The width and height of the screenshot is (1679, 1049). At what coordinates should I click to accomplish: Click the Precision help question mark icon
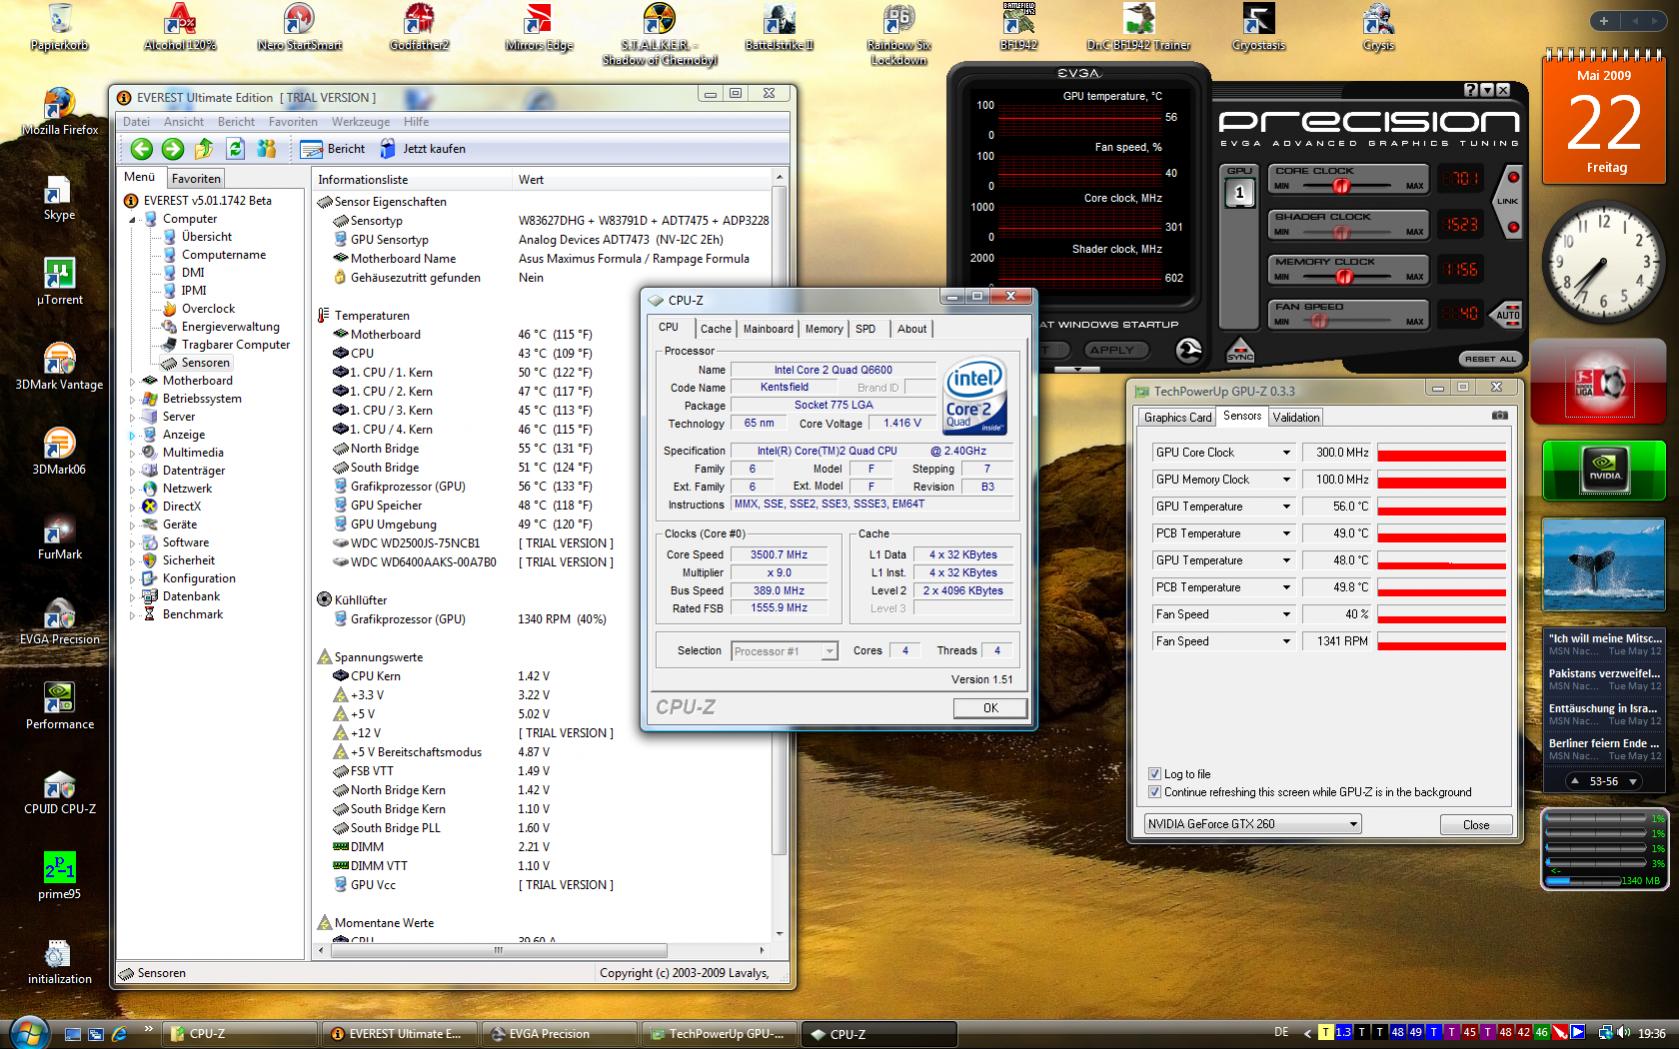[1470, 90]
